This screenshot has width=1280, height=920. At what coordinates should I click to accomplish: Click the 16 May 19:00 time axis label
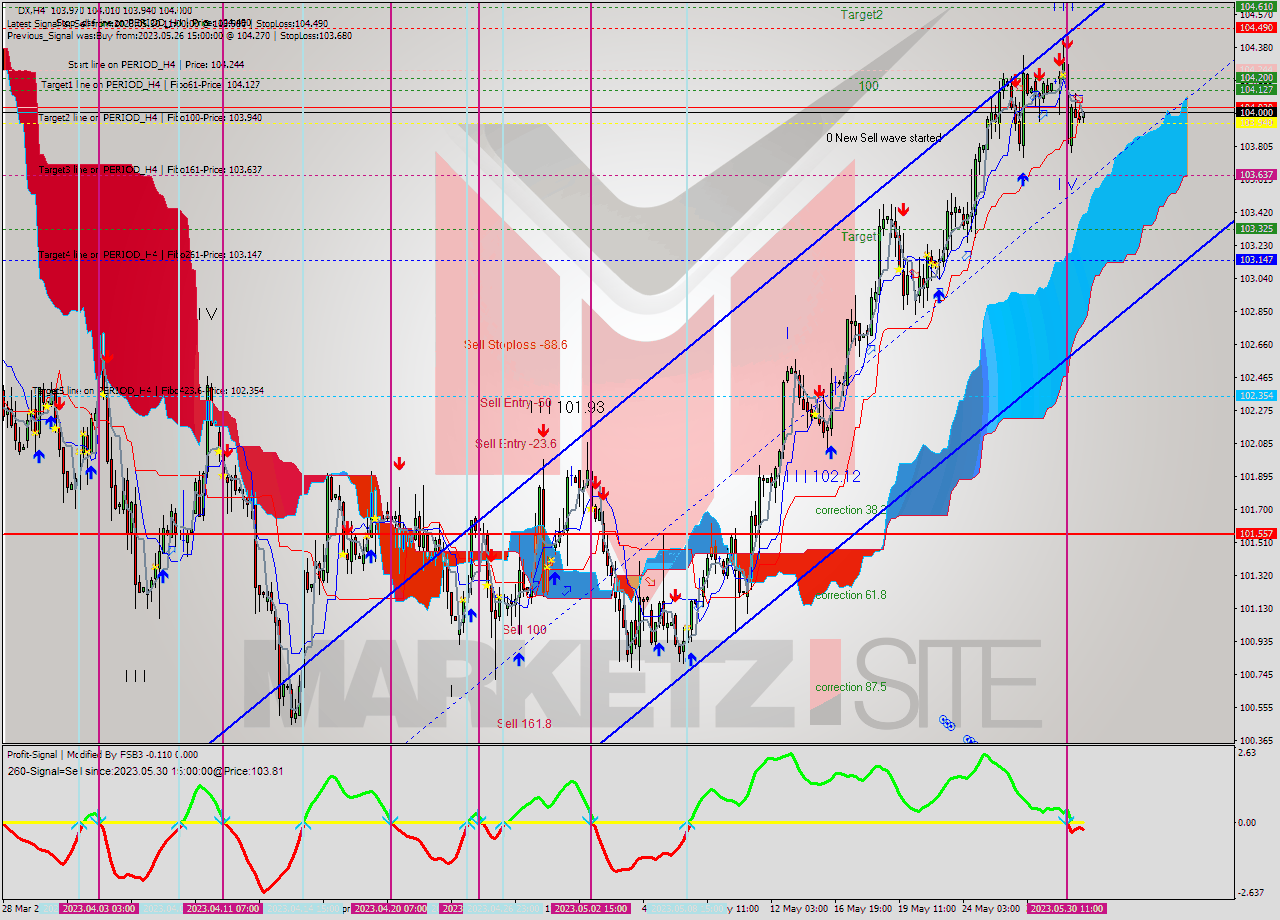(x=862, y=909)
